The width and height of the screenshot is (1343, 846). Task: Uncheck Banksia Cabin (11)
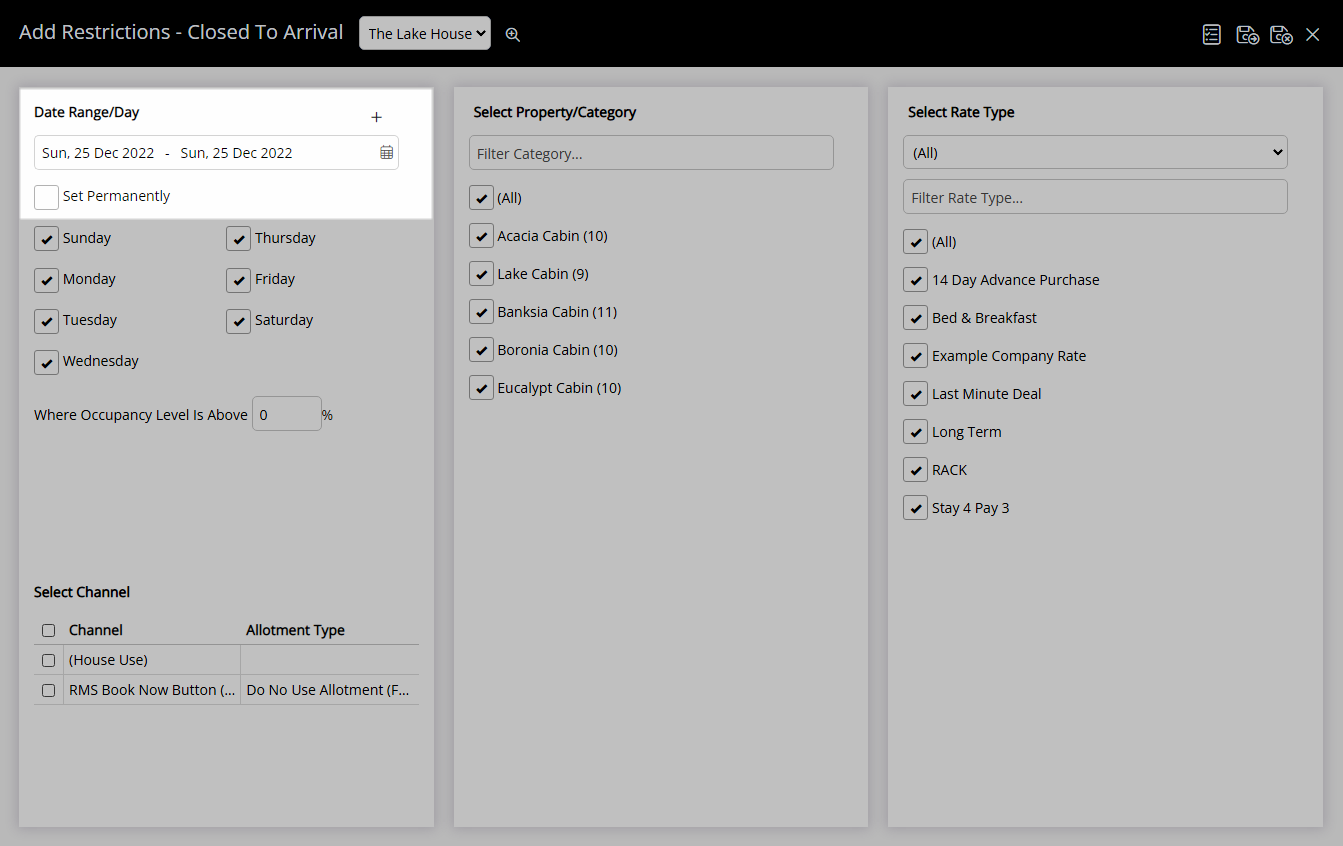click(x=481, y=312)
